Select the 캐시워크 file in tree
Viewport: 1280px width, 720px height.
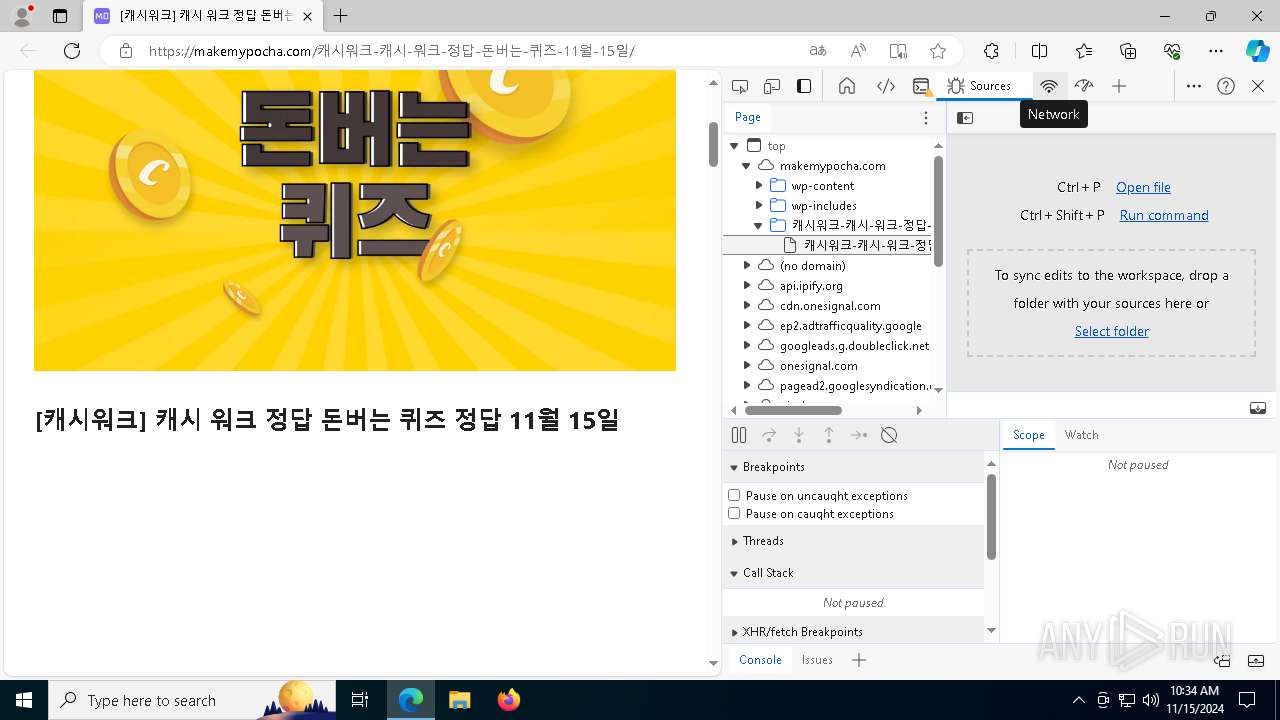(x=828, y=245)
